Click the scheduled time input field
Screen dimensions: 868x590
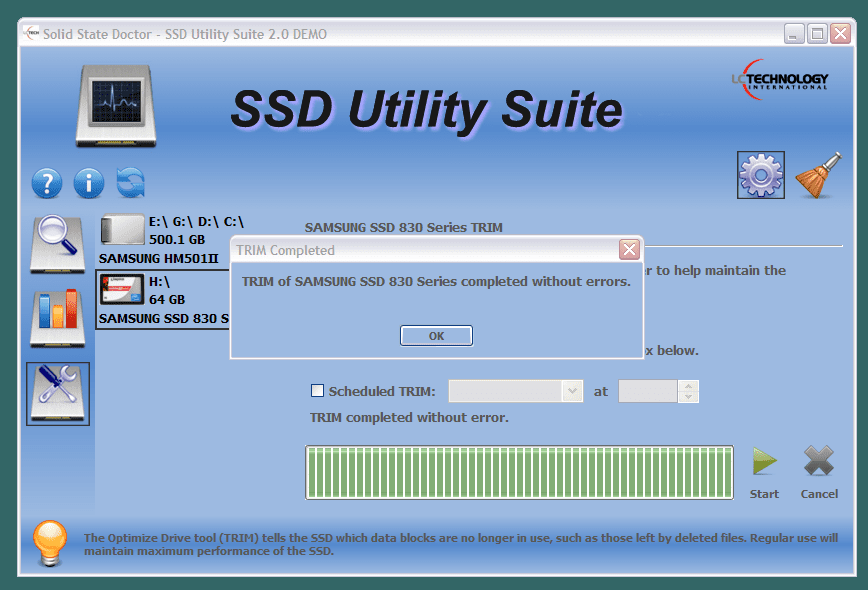coord(648,391)
